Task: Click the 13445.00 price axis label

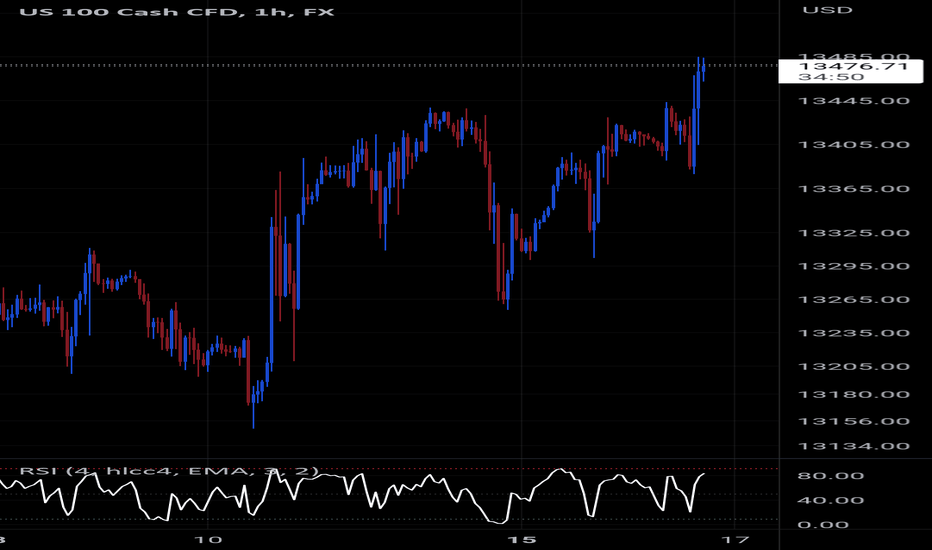Action: (x=854, y=101)
